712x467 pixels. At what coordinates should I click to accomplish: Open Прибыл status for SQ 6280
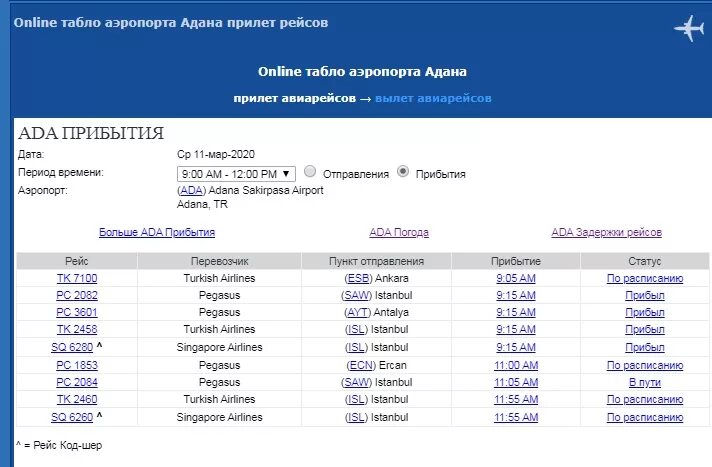click(x=645, y=347)
